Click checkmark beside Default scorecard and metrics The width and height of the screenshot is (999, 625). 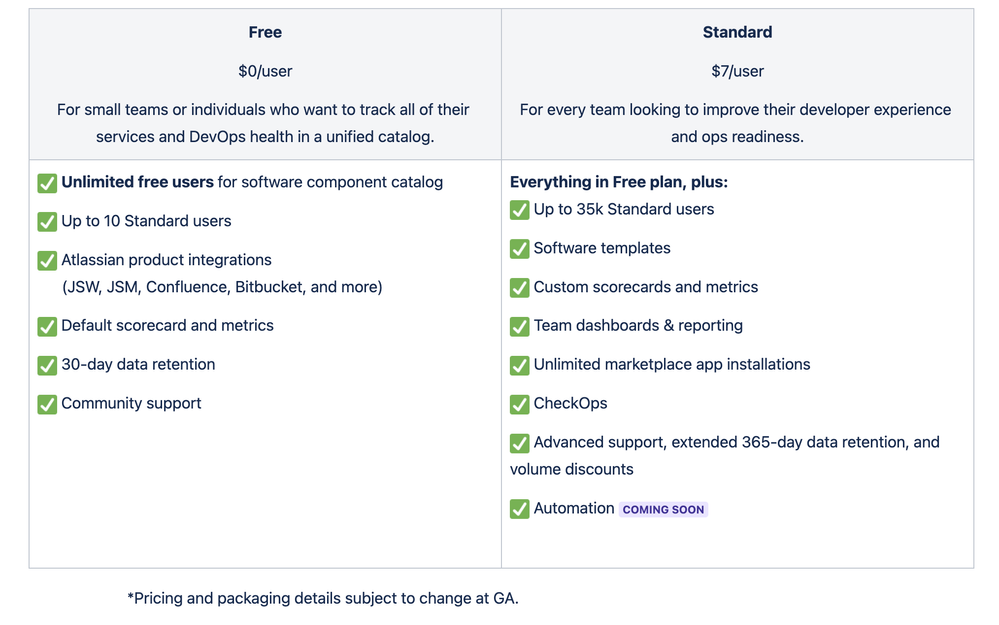point(47,327)
